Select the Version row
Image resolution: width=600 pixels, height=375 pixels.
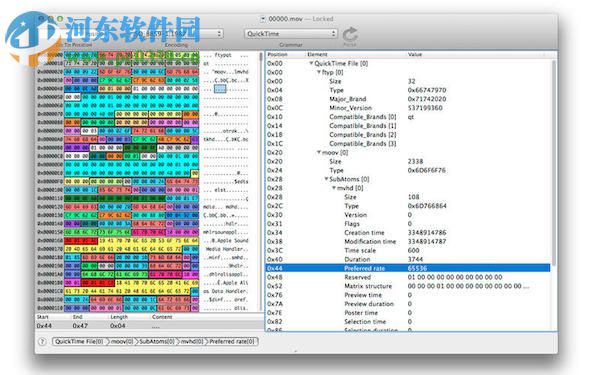coord(408,215)
